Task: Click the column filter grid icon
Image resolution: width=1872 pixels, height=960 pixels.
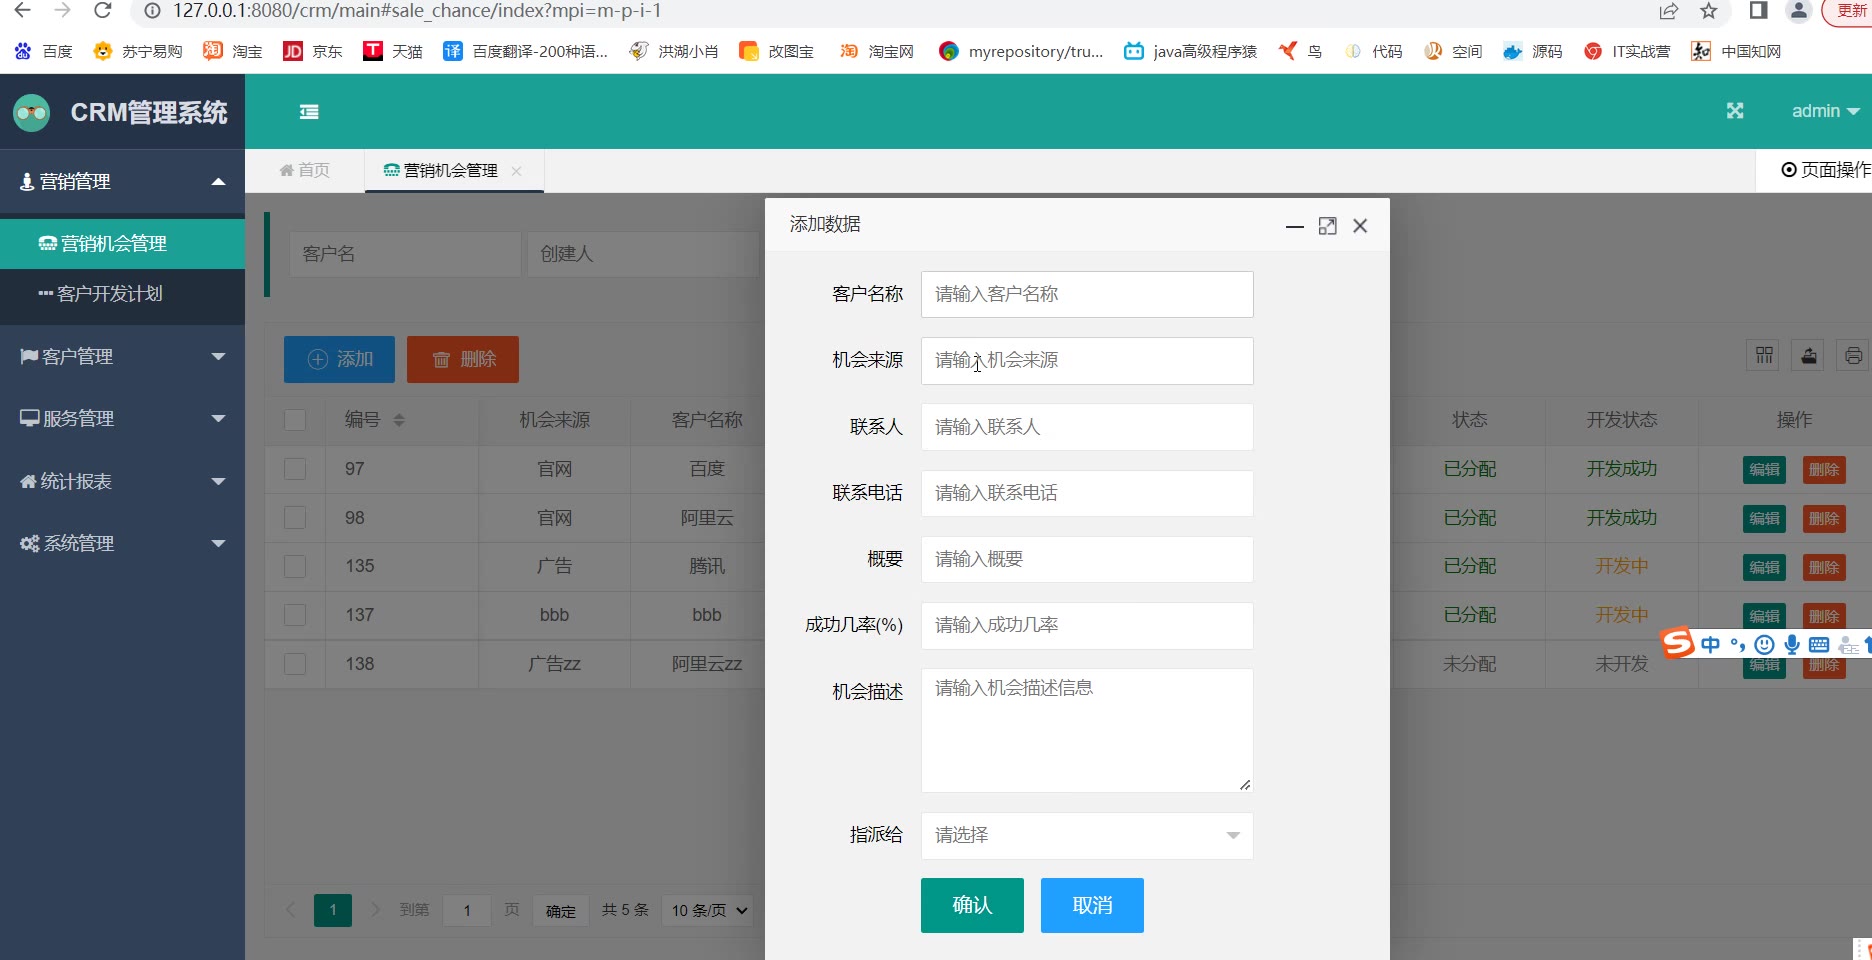Action: pyautogui.click(x=1763, y=356)
